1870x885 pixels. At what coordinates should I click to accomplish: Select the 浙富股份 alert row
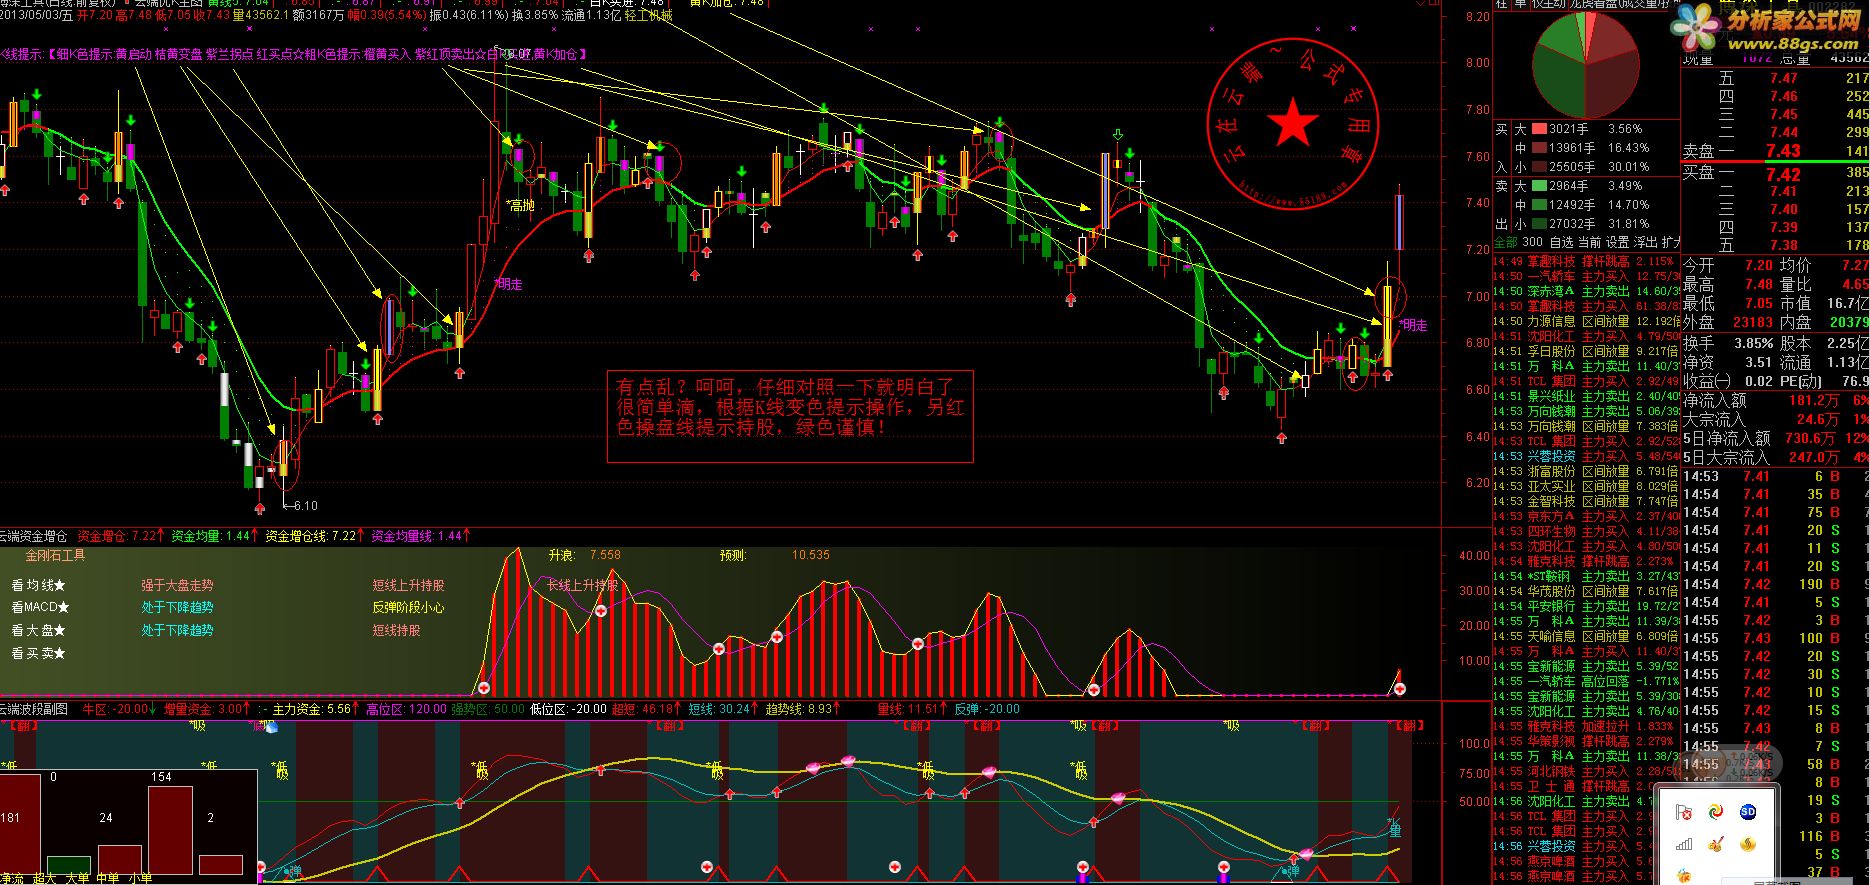coord(1587,471)
